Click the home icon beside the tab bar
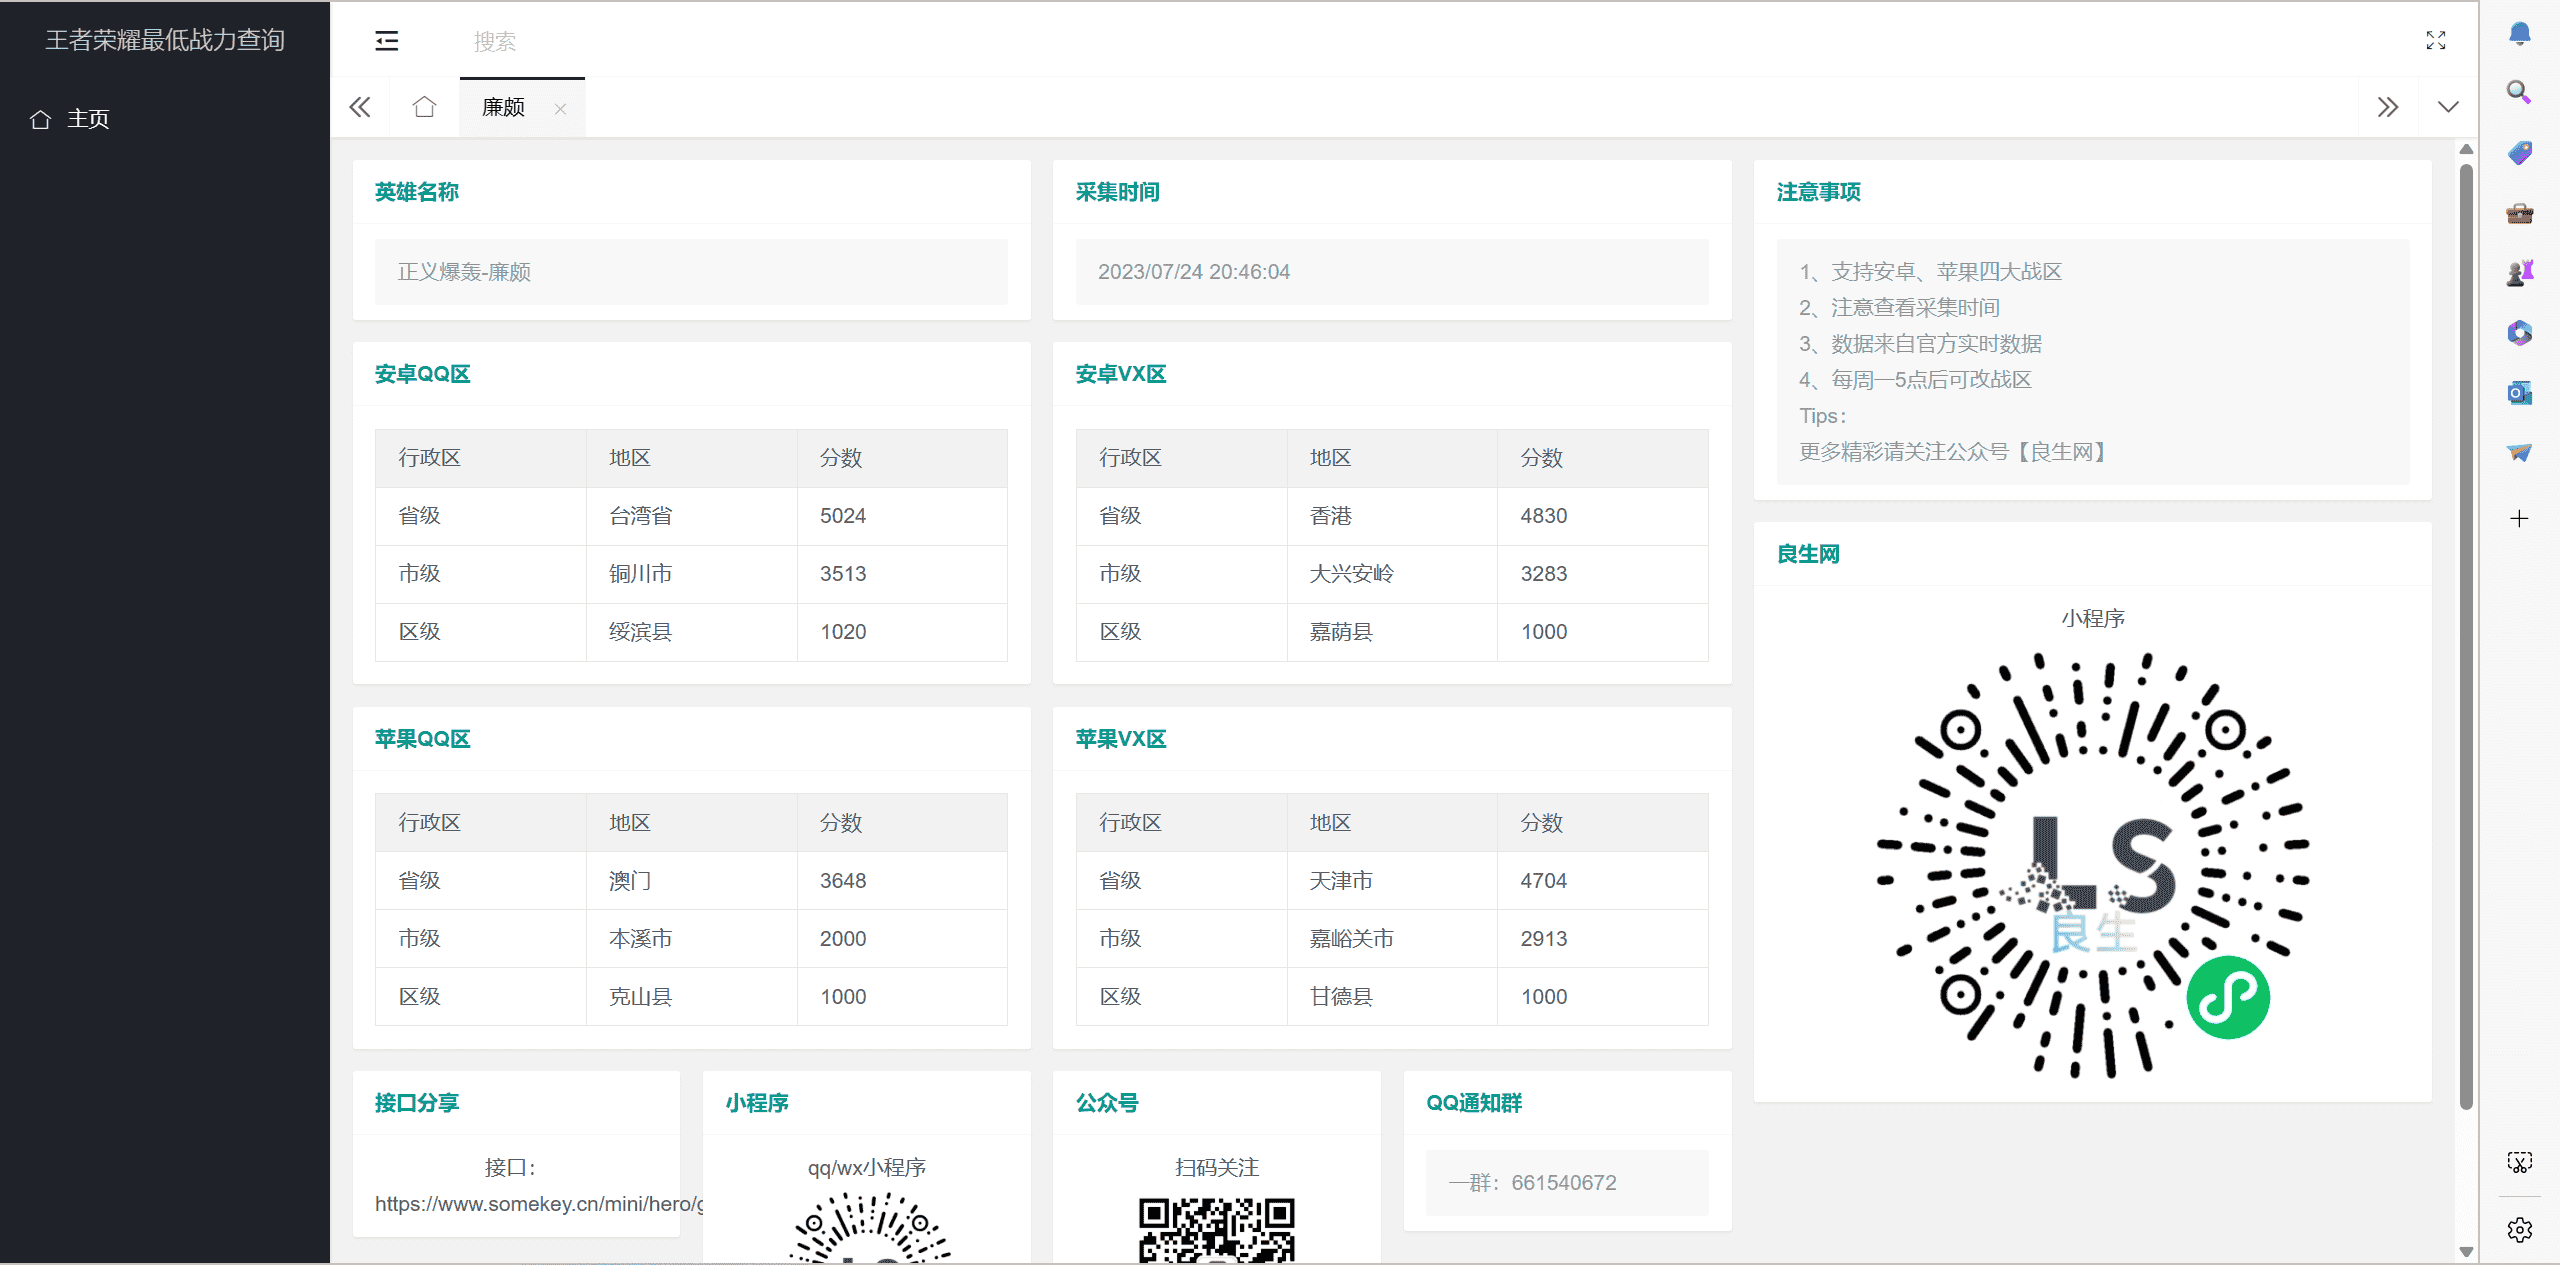 pyautogui.click(x=424, y=107)
